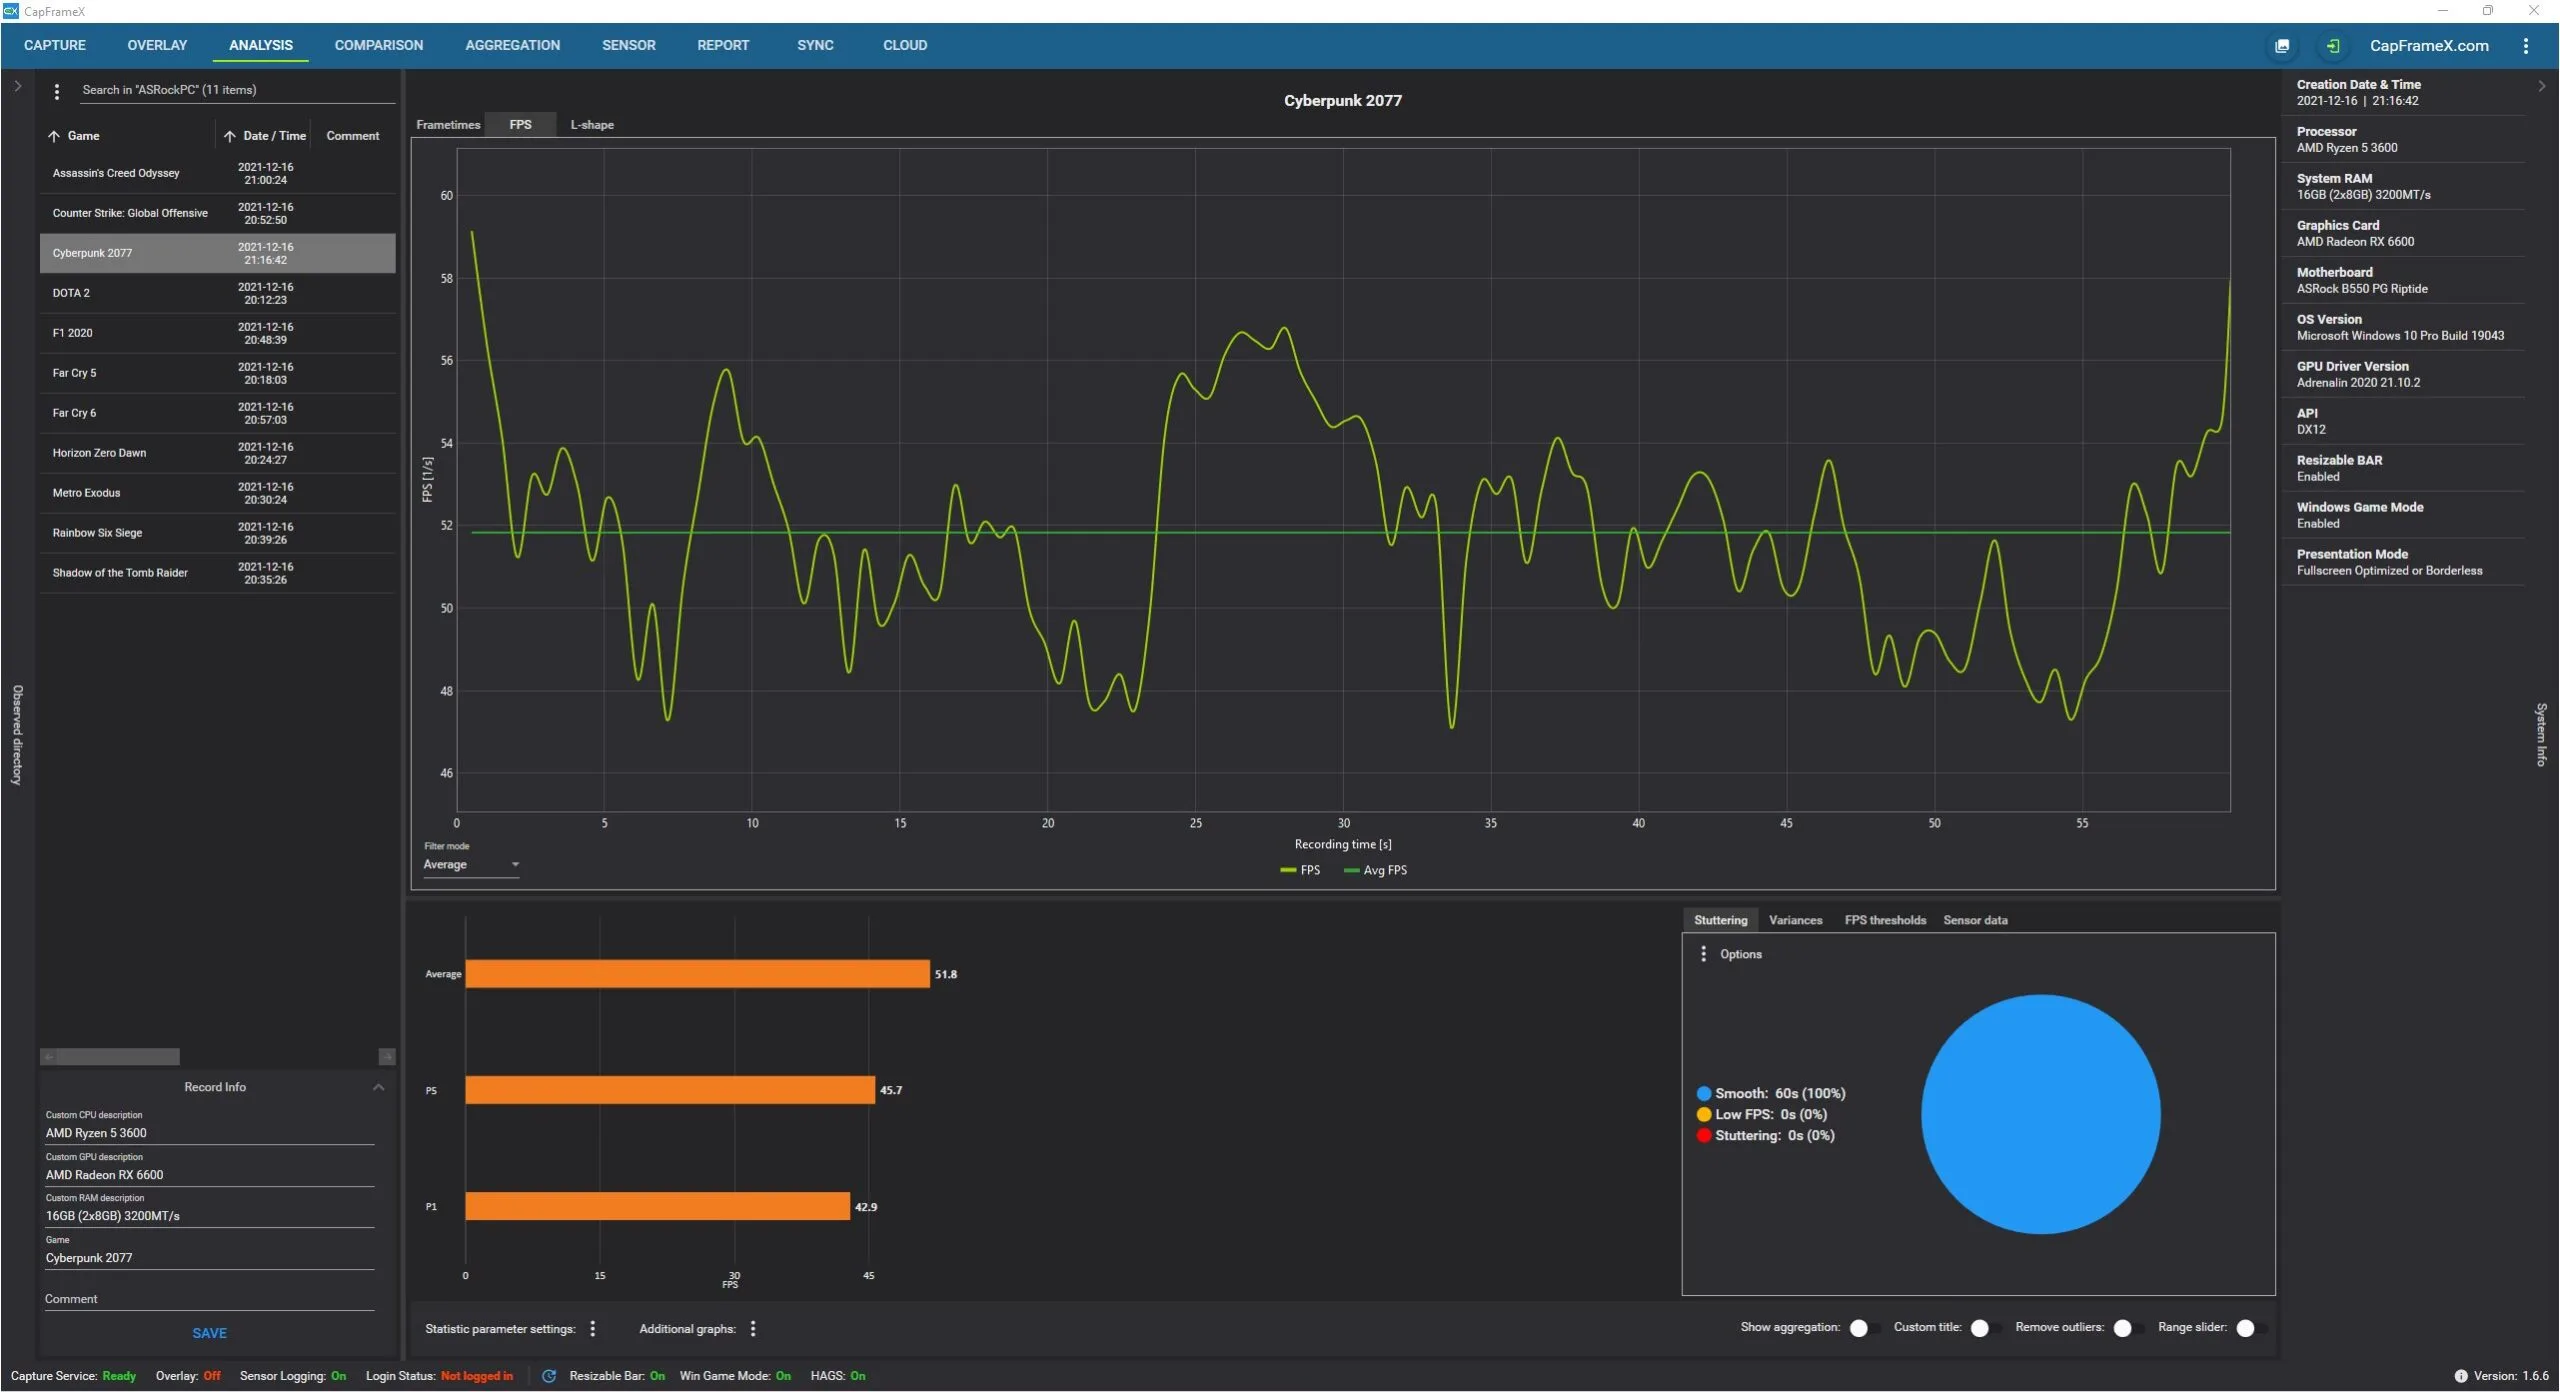This screenshot has height=1392, width=2560.
Task: Select the Rainbow Six Siege record
Action: 217,534
